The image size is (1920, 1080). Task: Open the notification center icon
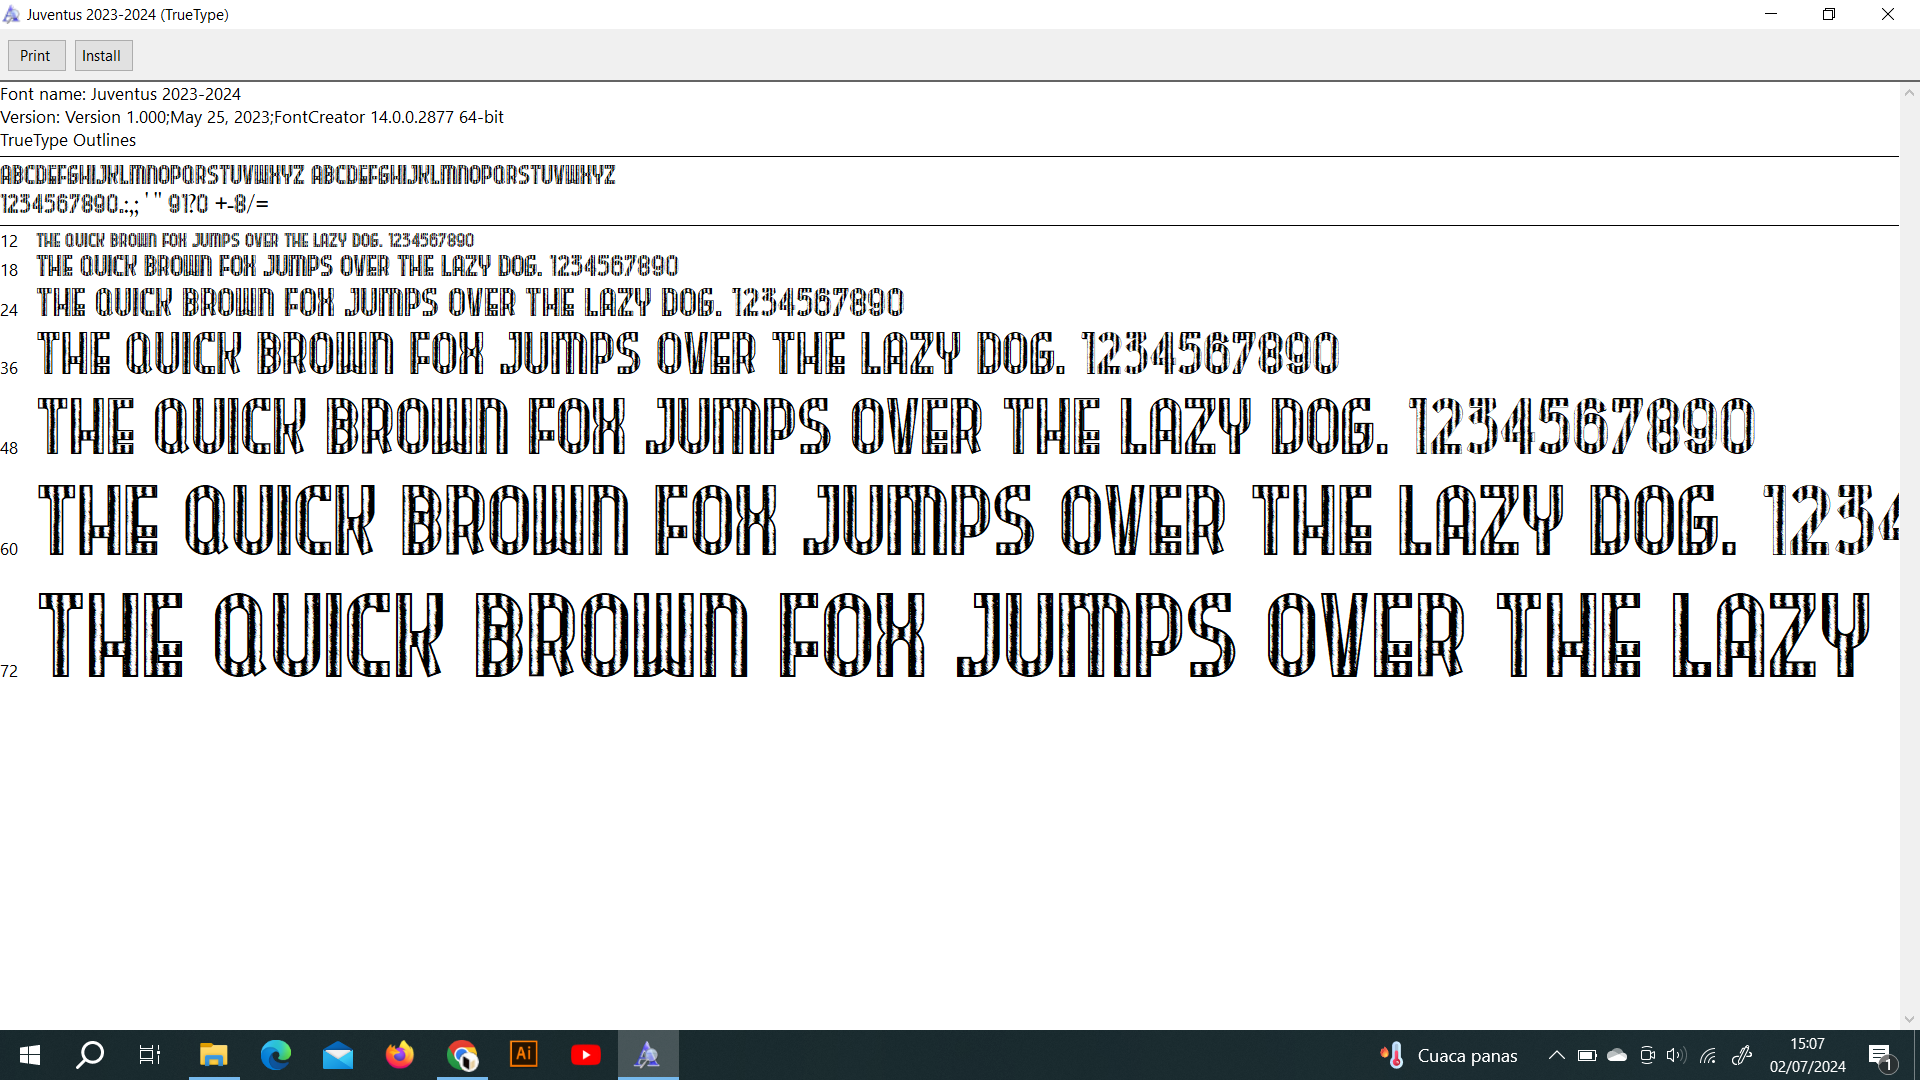point(1880,1055)
